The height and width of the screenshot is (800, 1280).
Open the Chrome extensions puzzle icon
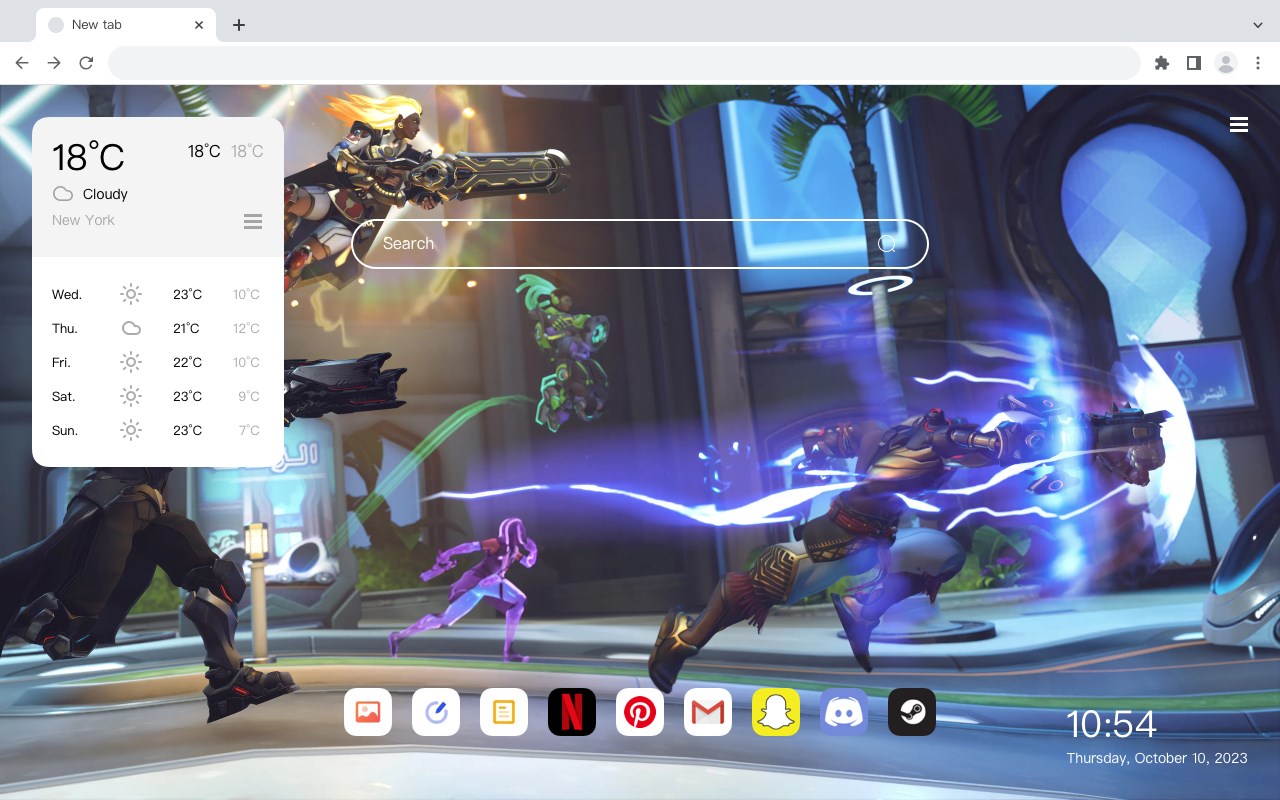click(1161, 63)
